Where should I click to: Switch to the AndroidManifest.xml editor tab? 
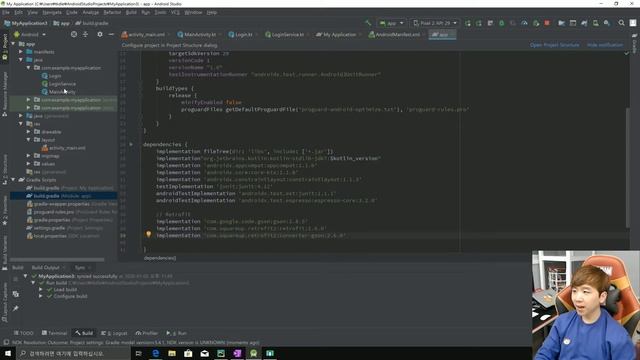tap(394, 35)
